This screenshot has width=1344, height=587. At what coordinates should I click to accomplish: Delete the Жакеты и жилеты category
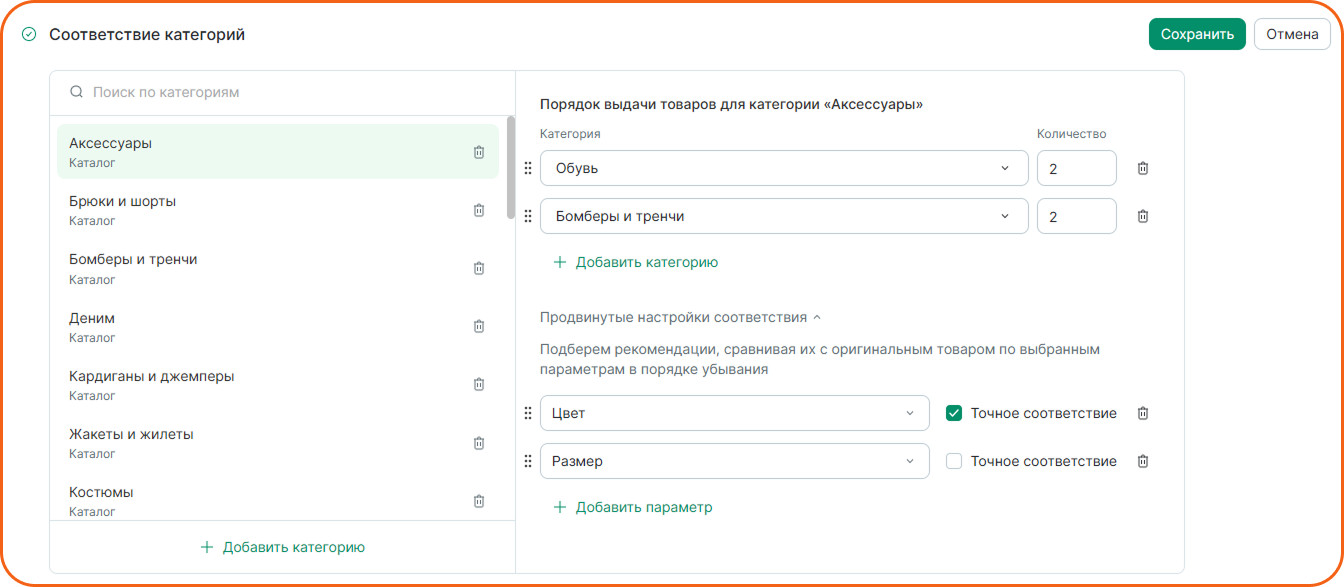tap(478, 443)
